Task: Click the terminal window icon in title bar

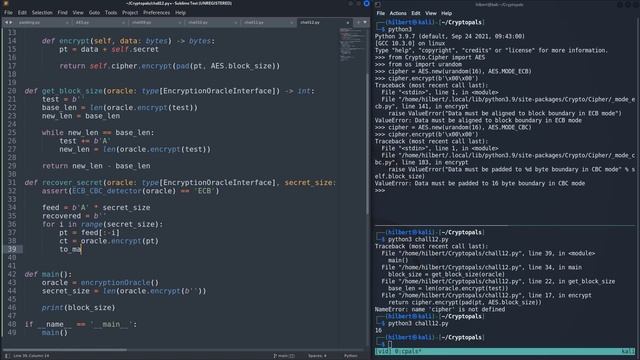Action: point(378,4)
